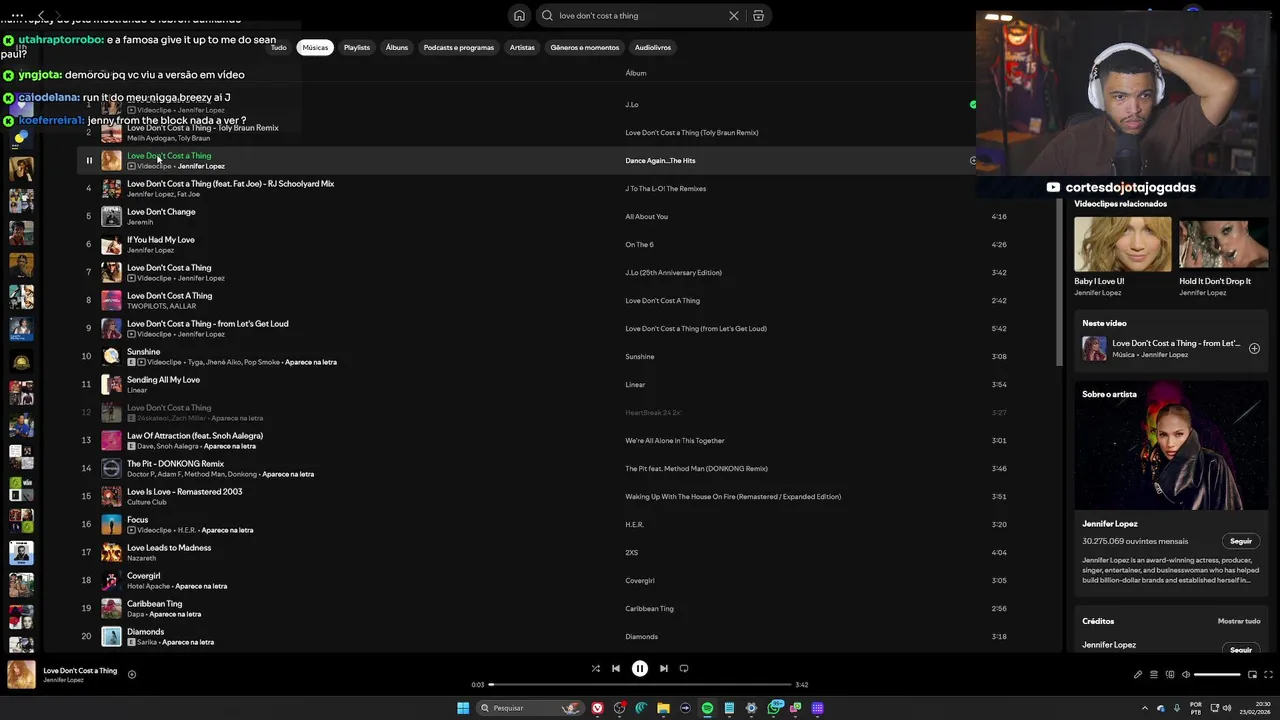The width and height of the screenshot is (1280, 720).
Task: Open Gêneros e momentos filter
Action: [x=585, y=47]
